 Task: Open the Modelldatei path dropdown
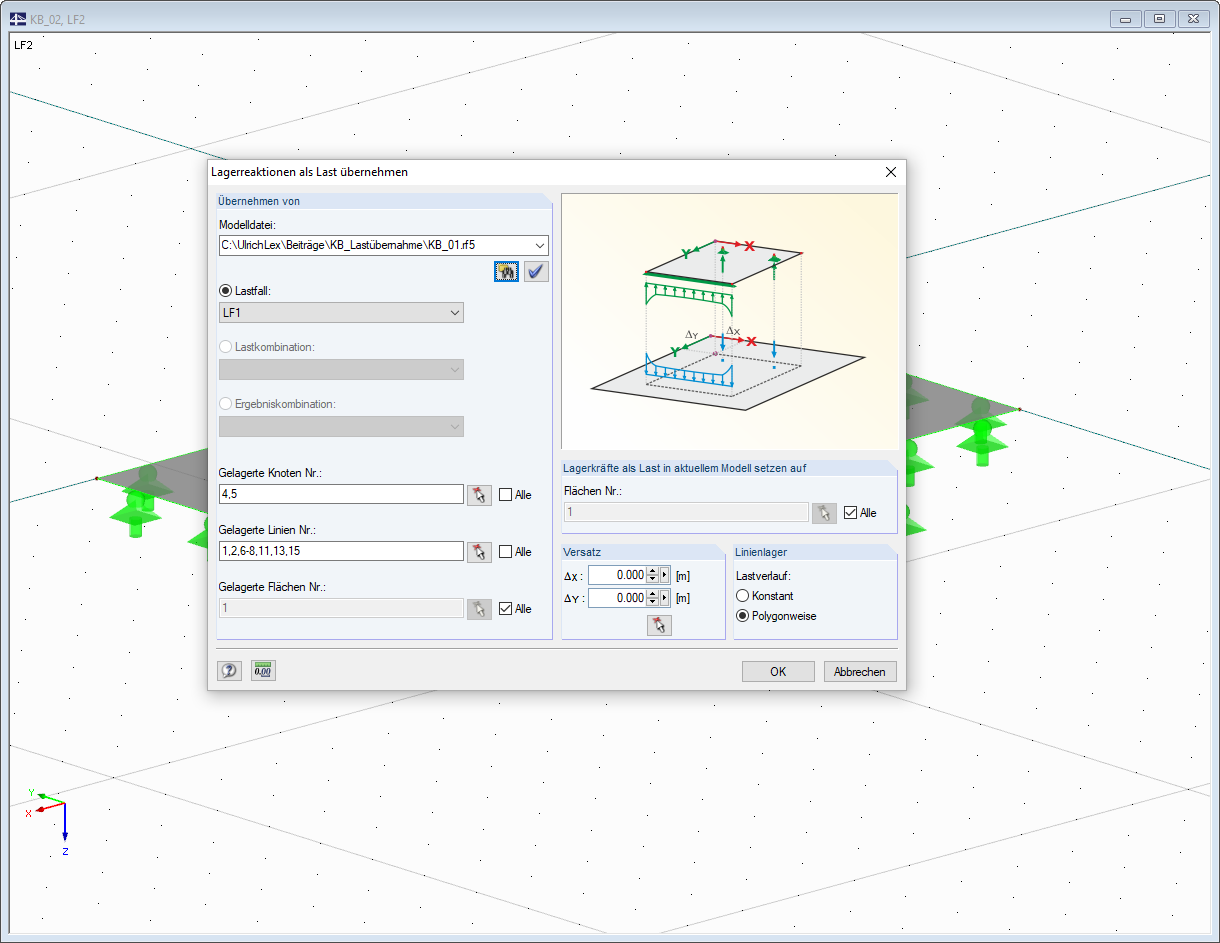click(540, 245)
